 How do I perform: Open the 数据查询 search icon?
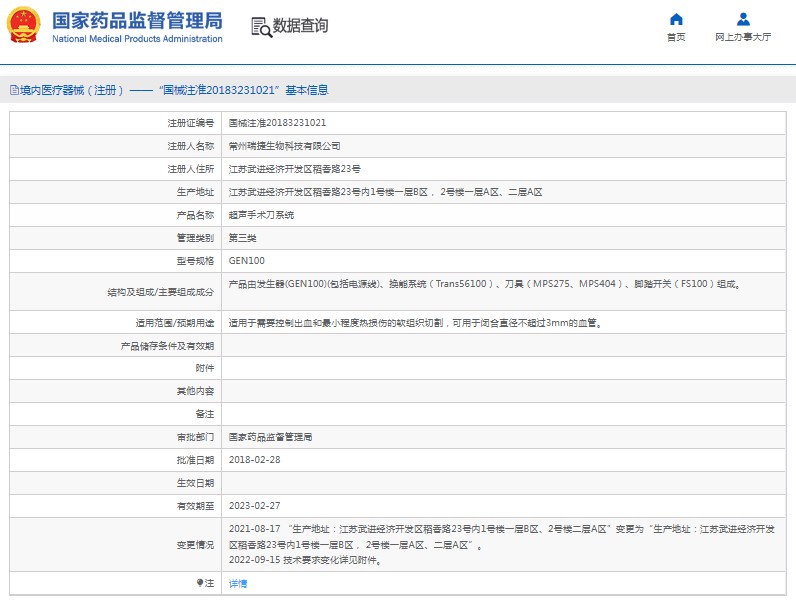click(x=261, y=27)
